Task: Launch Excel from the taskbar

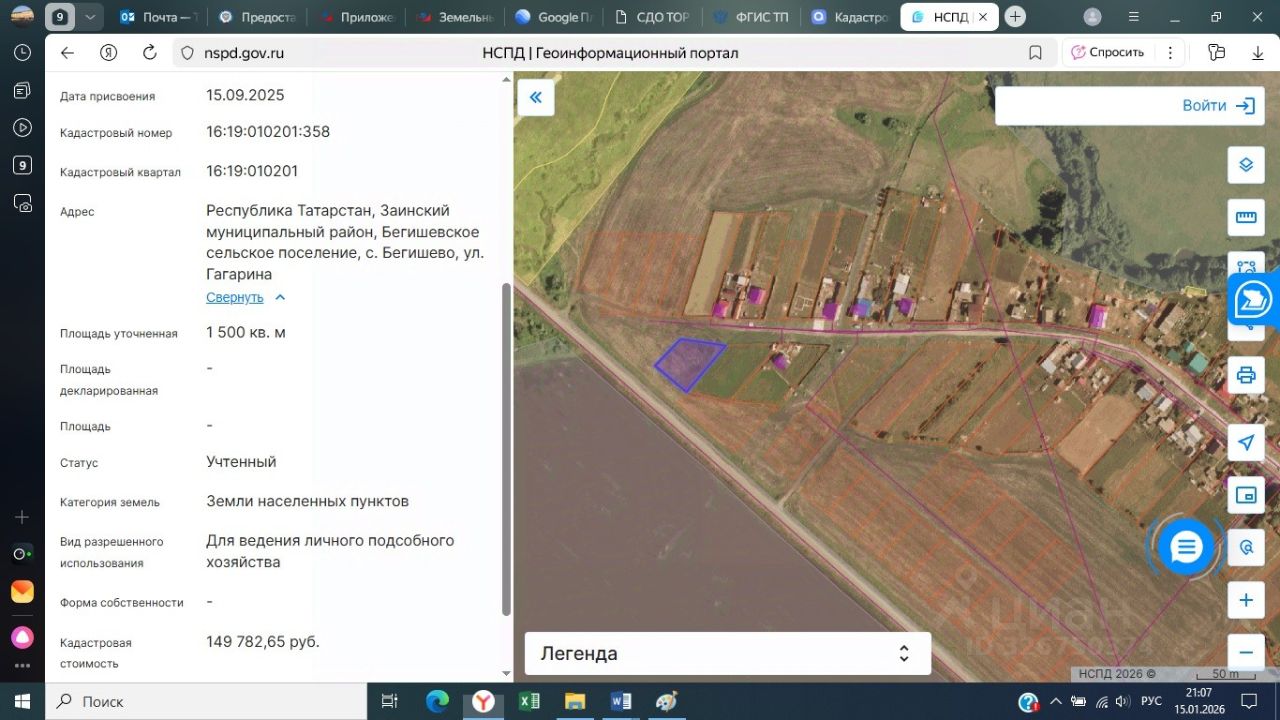Action: (529, 701)
